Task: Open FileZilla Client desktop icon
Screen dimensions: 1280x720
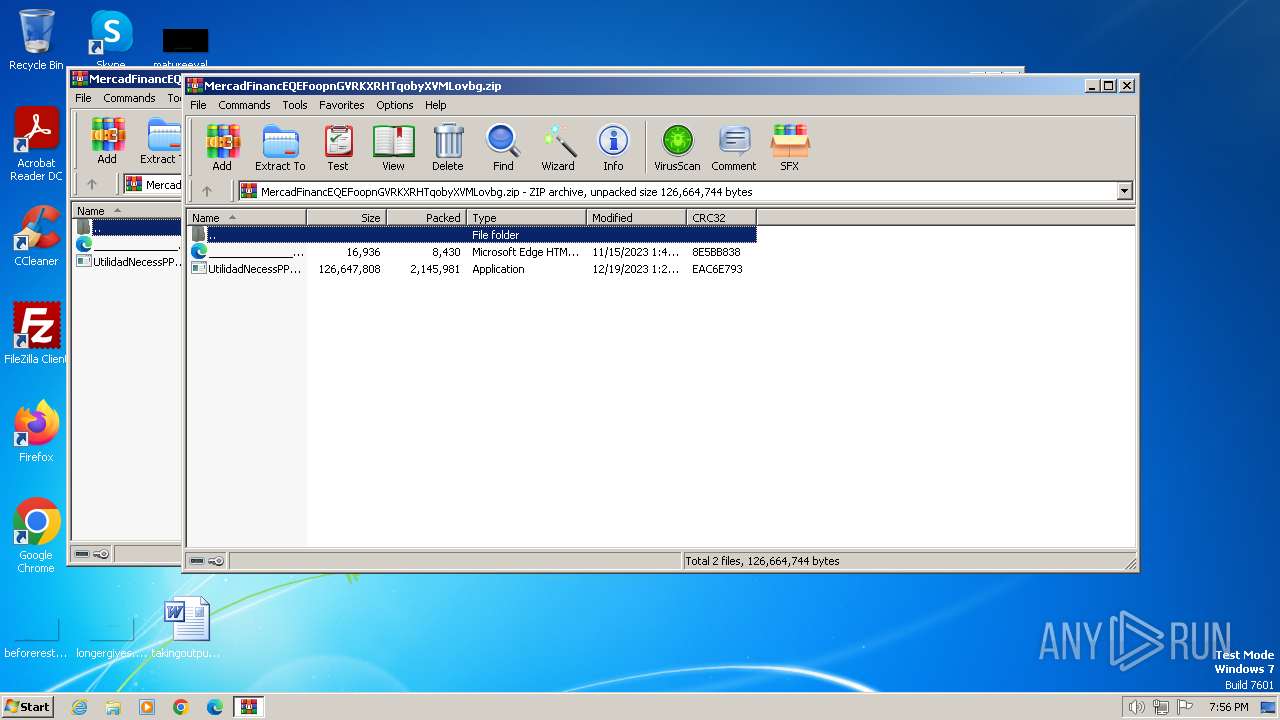Action: 36,333
